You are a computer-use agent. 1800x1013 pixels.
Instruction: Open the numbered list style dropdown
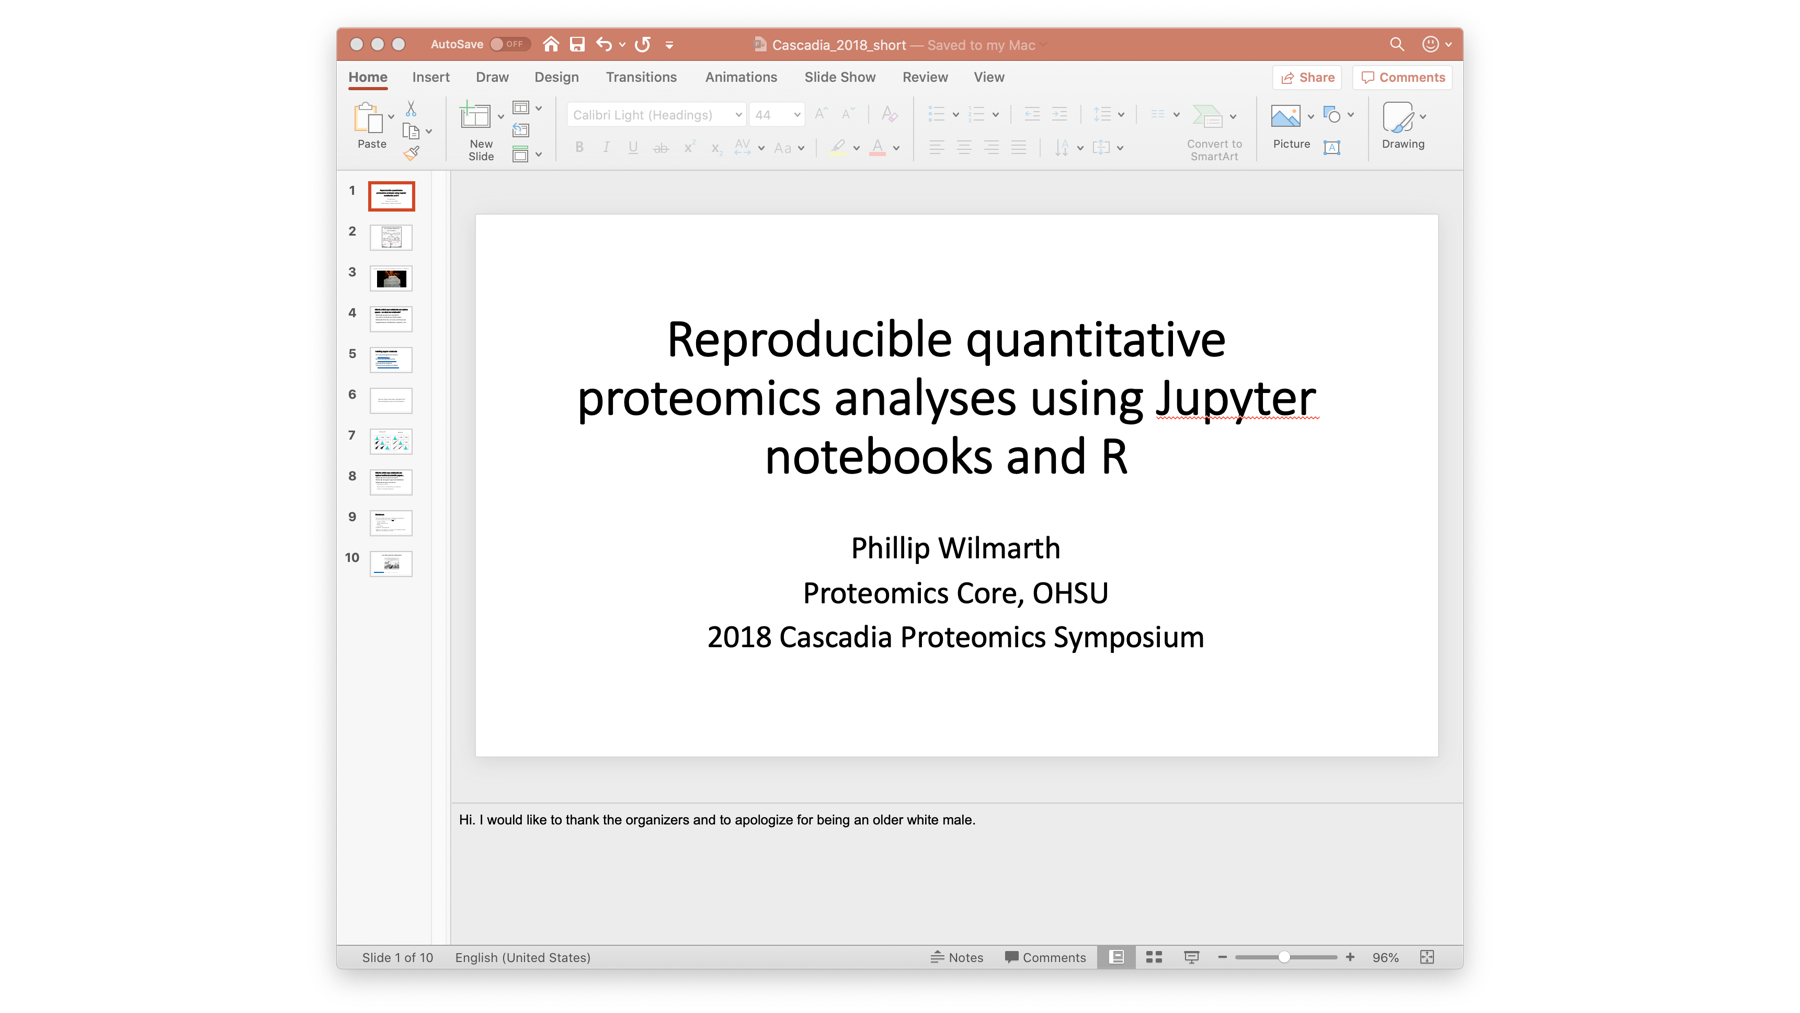tap(996, 115)
